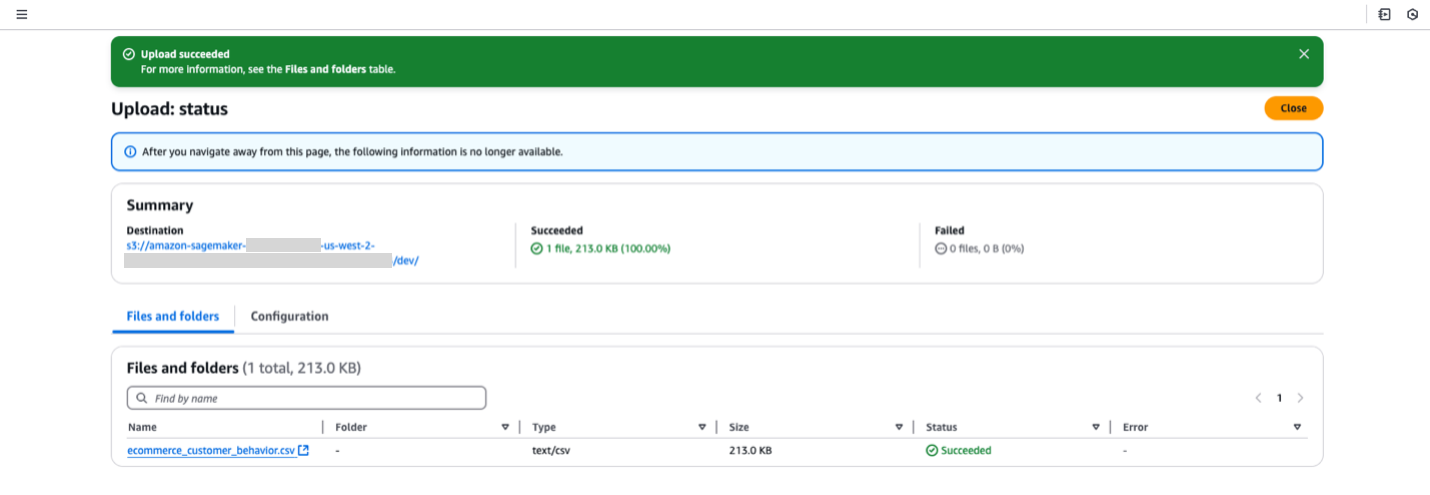Switch to the Configuration tab
The image size is (1430, 495).
[x=289, y=316]
